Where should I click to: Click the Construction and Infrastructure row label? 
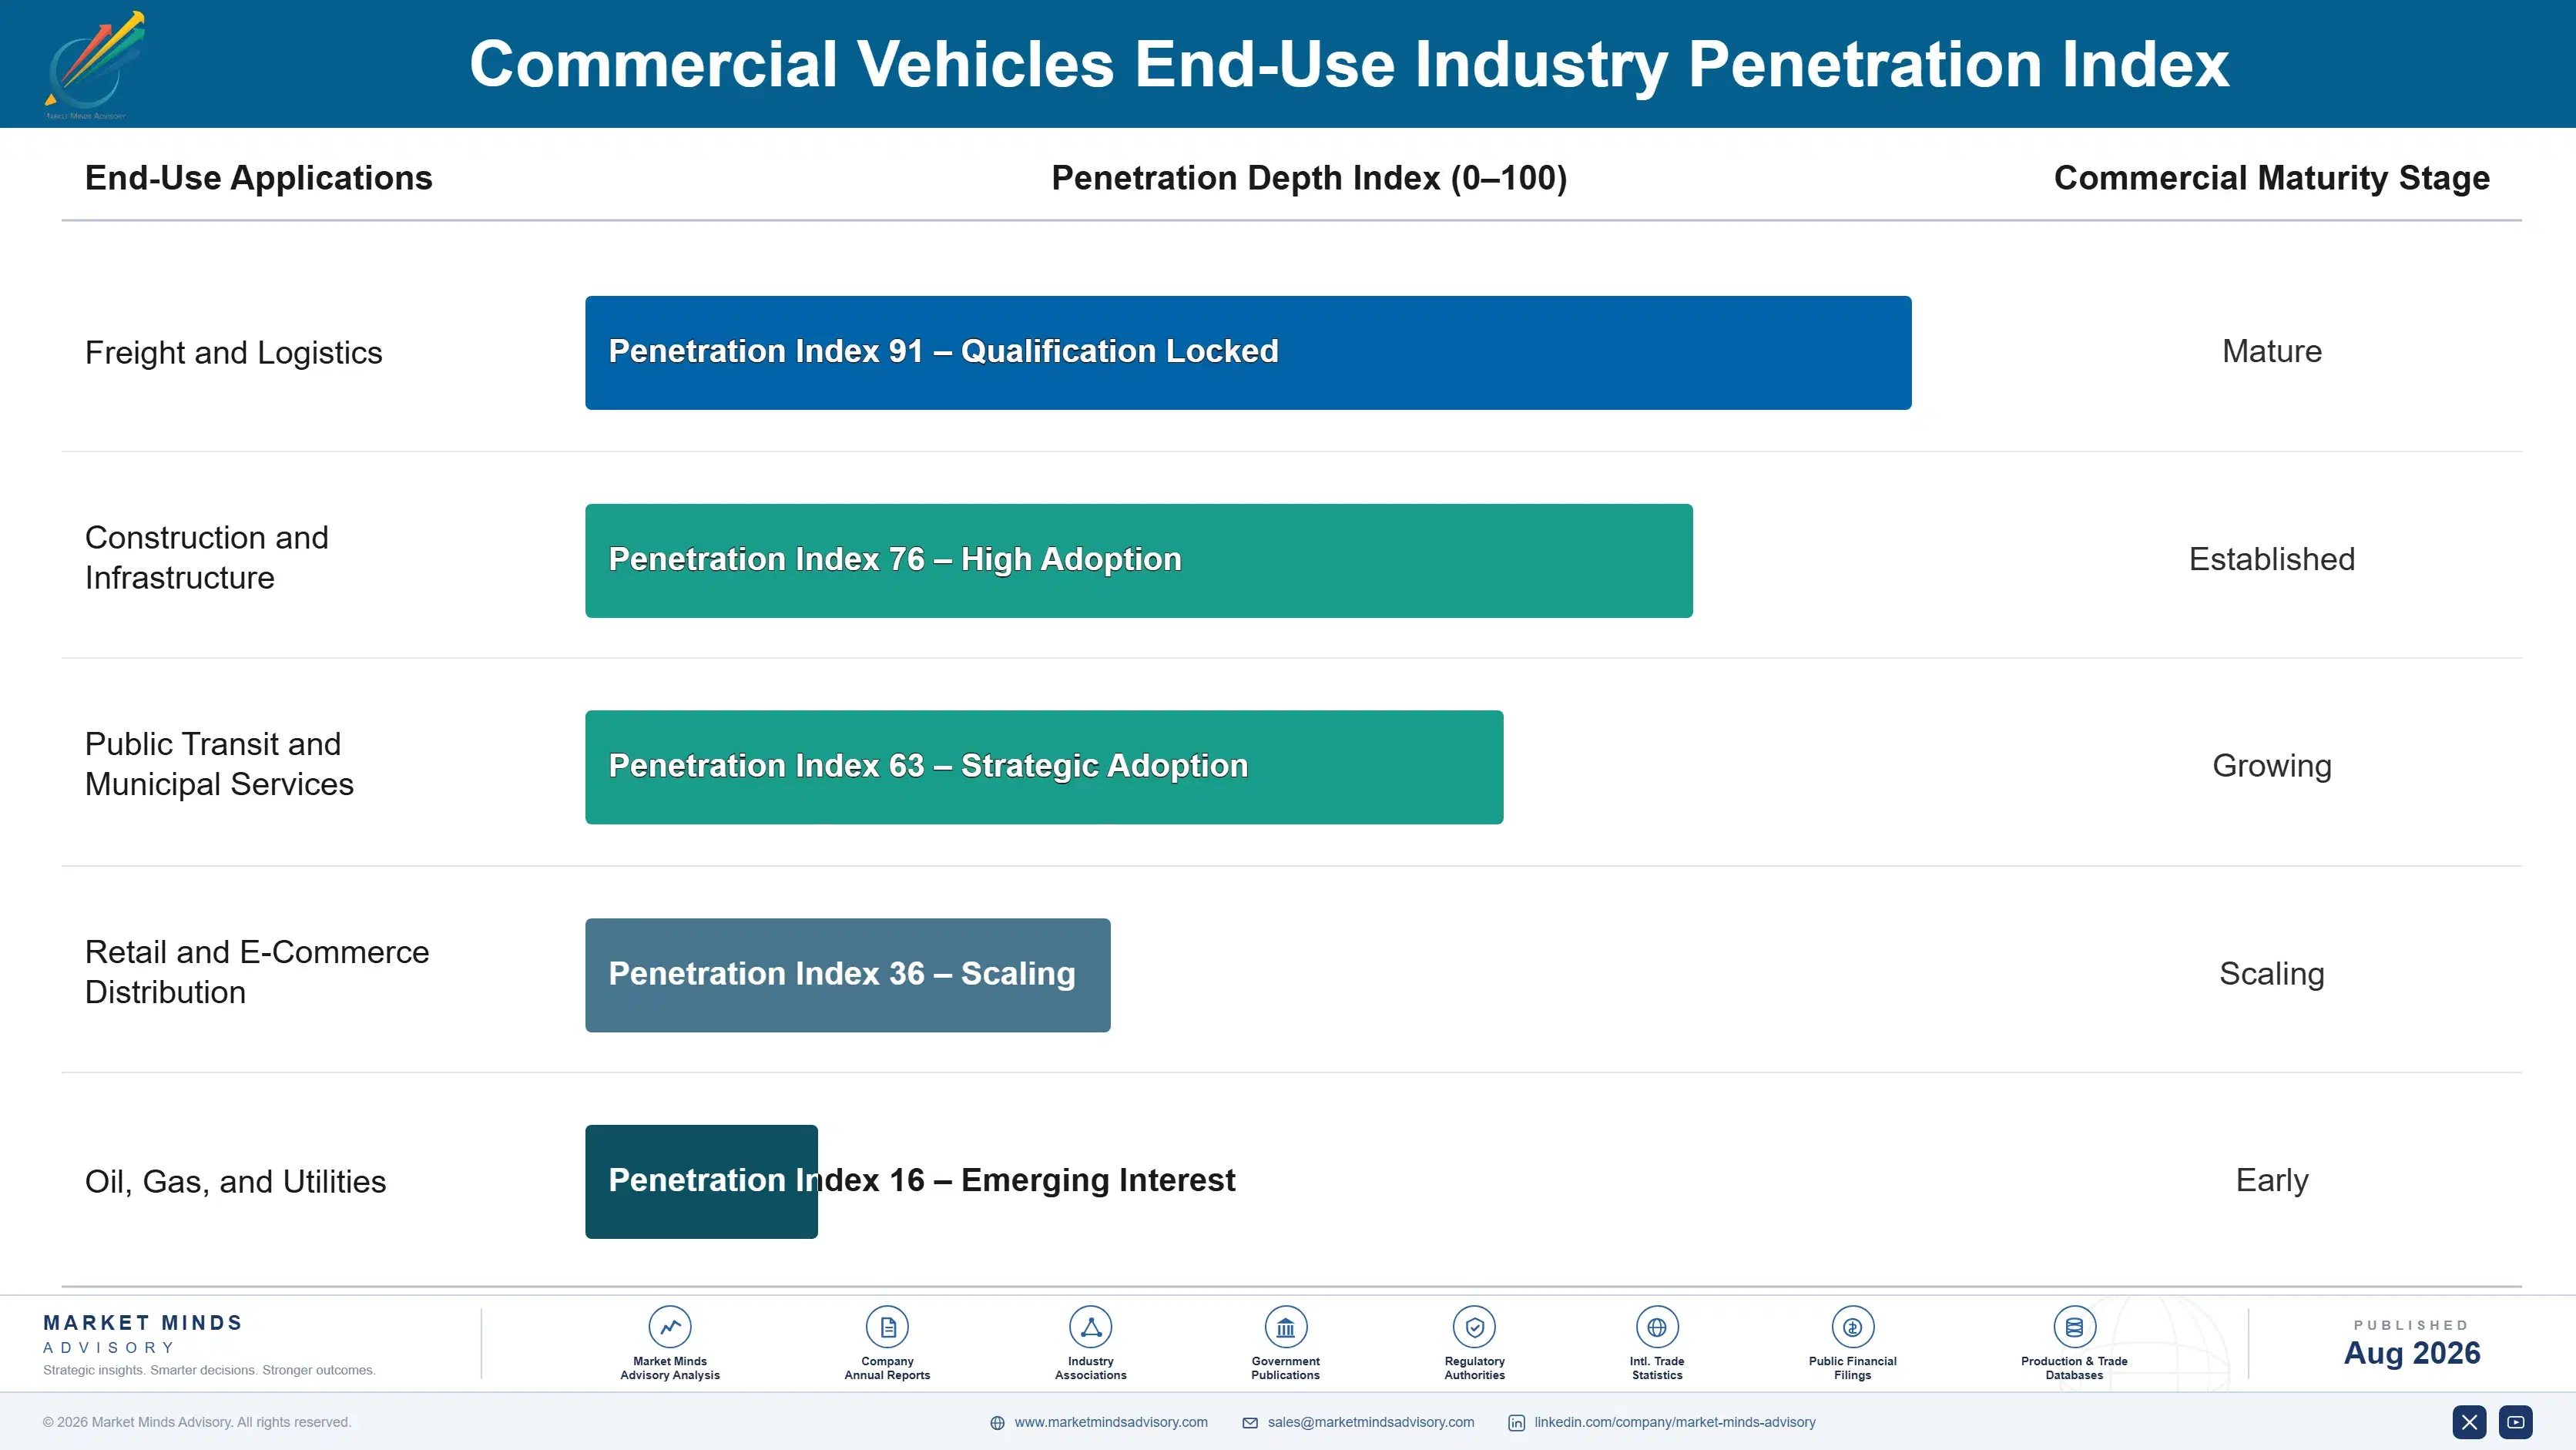207,558
